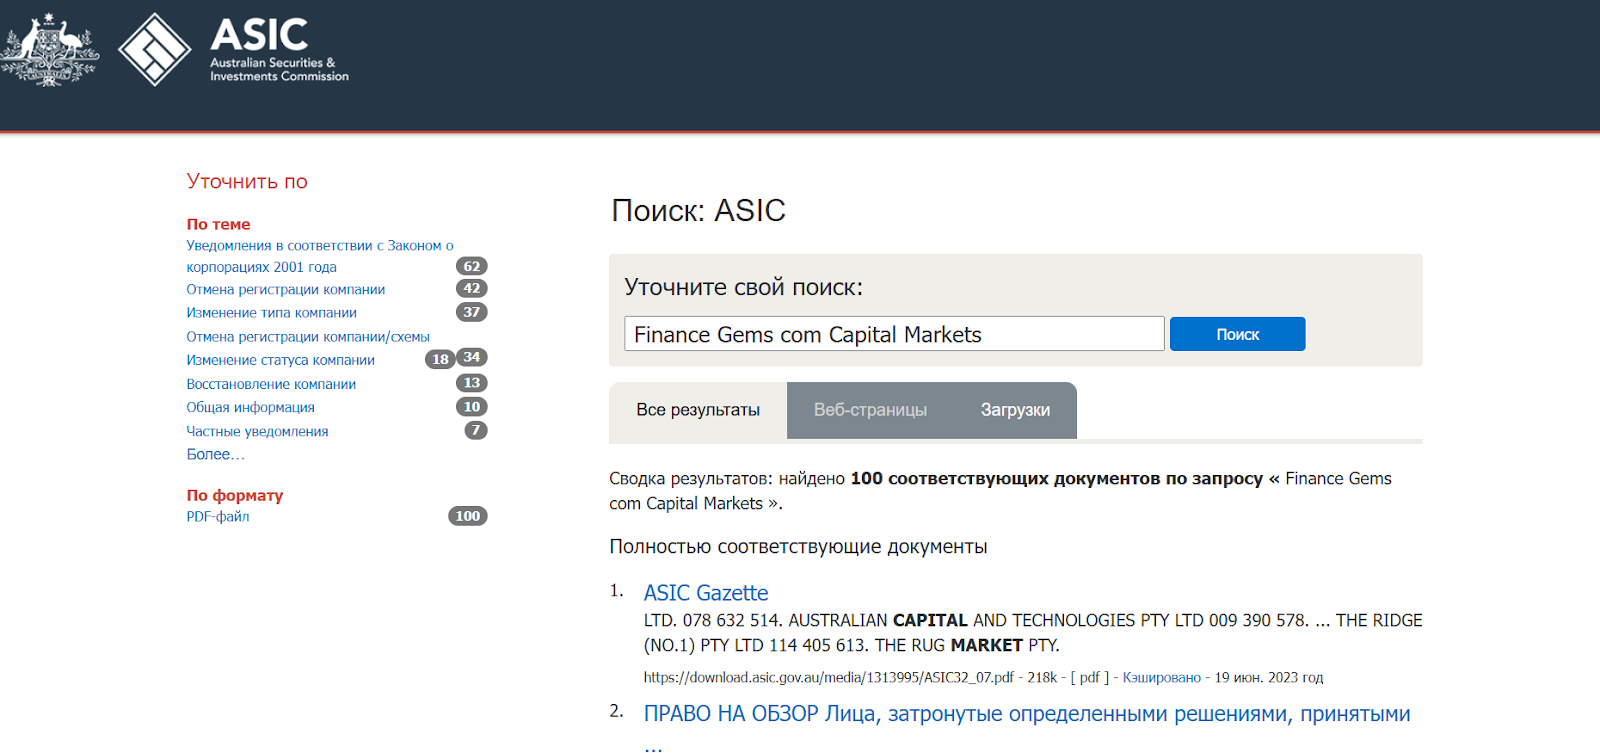Image resolution: width=1600 pixels, height=753 pixels.
Task: Filter by Изменение типа компании topic
Action: (271, 313)
